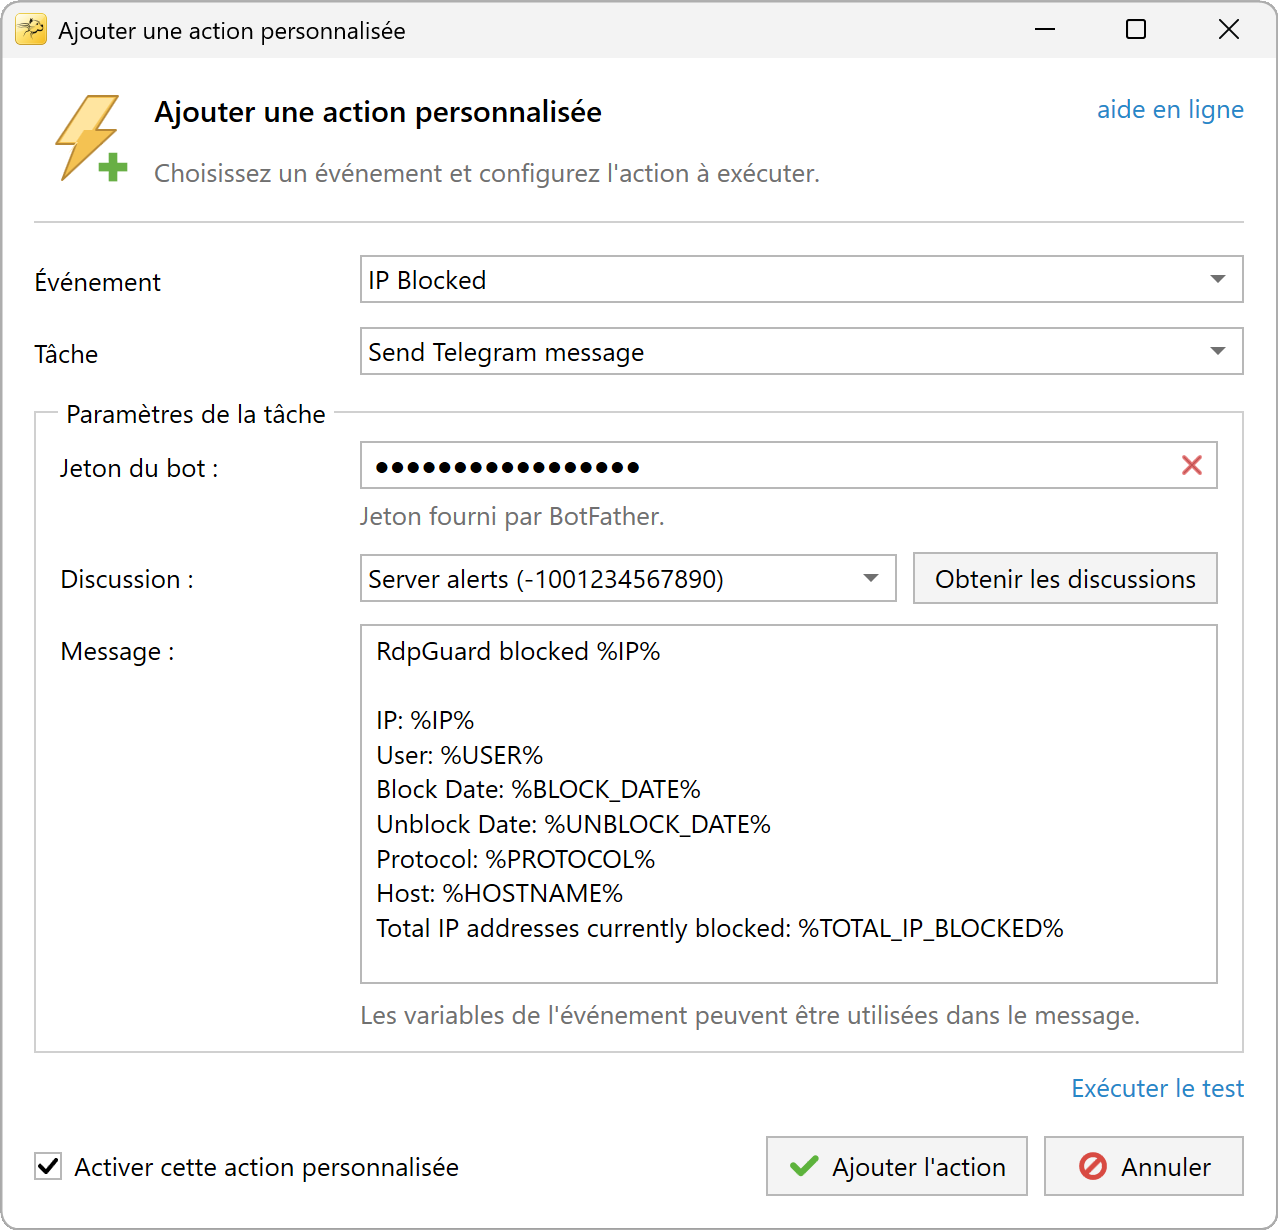Click the Message label

117,651
